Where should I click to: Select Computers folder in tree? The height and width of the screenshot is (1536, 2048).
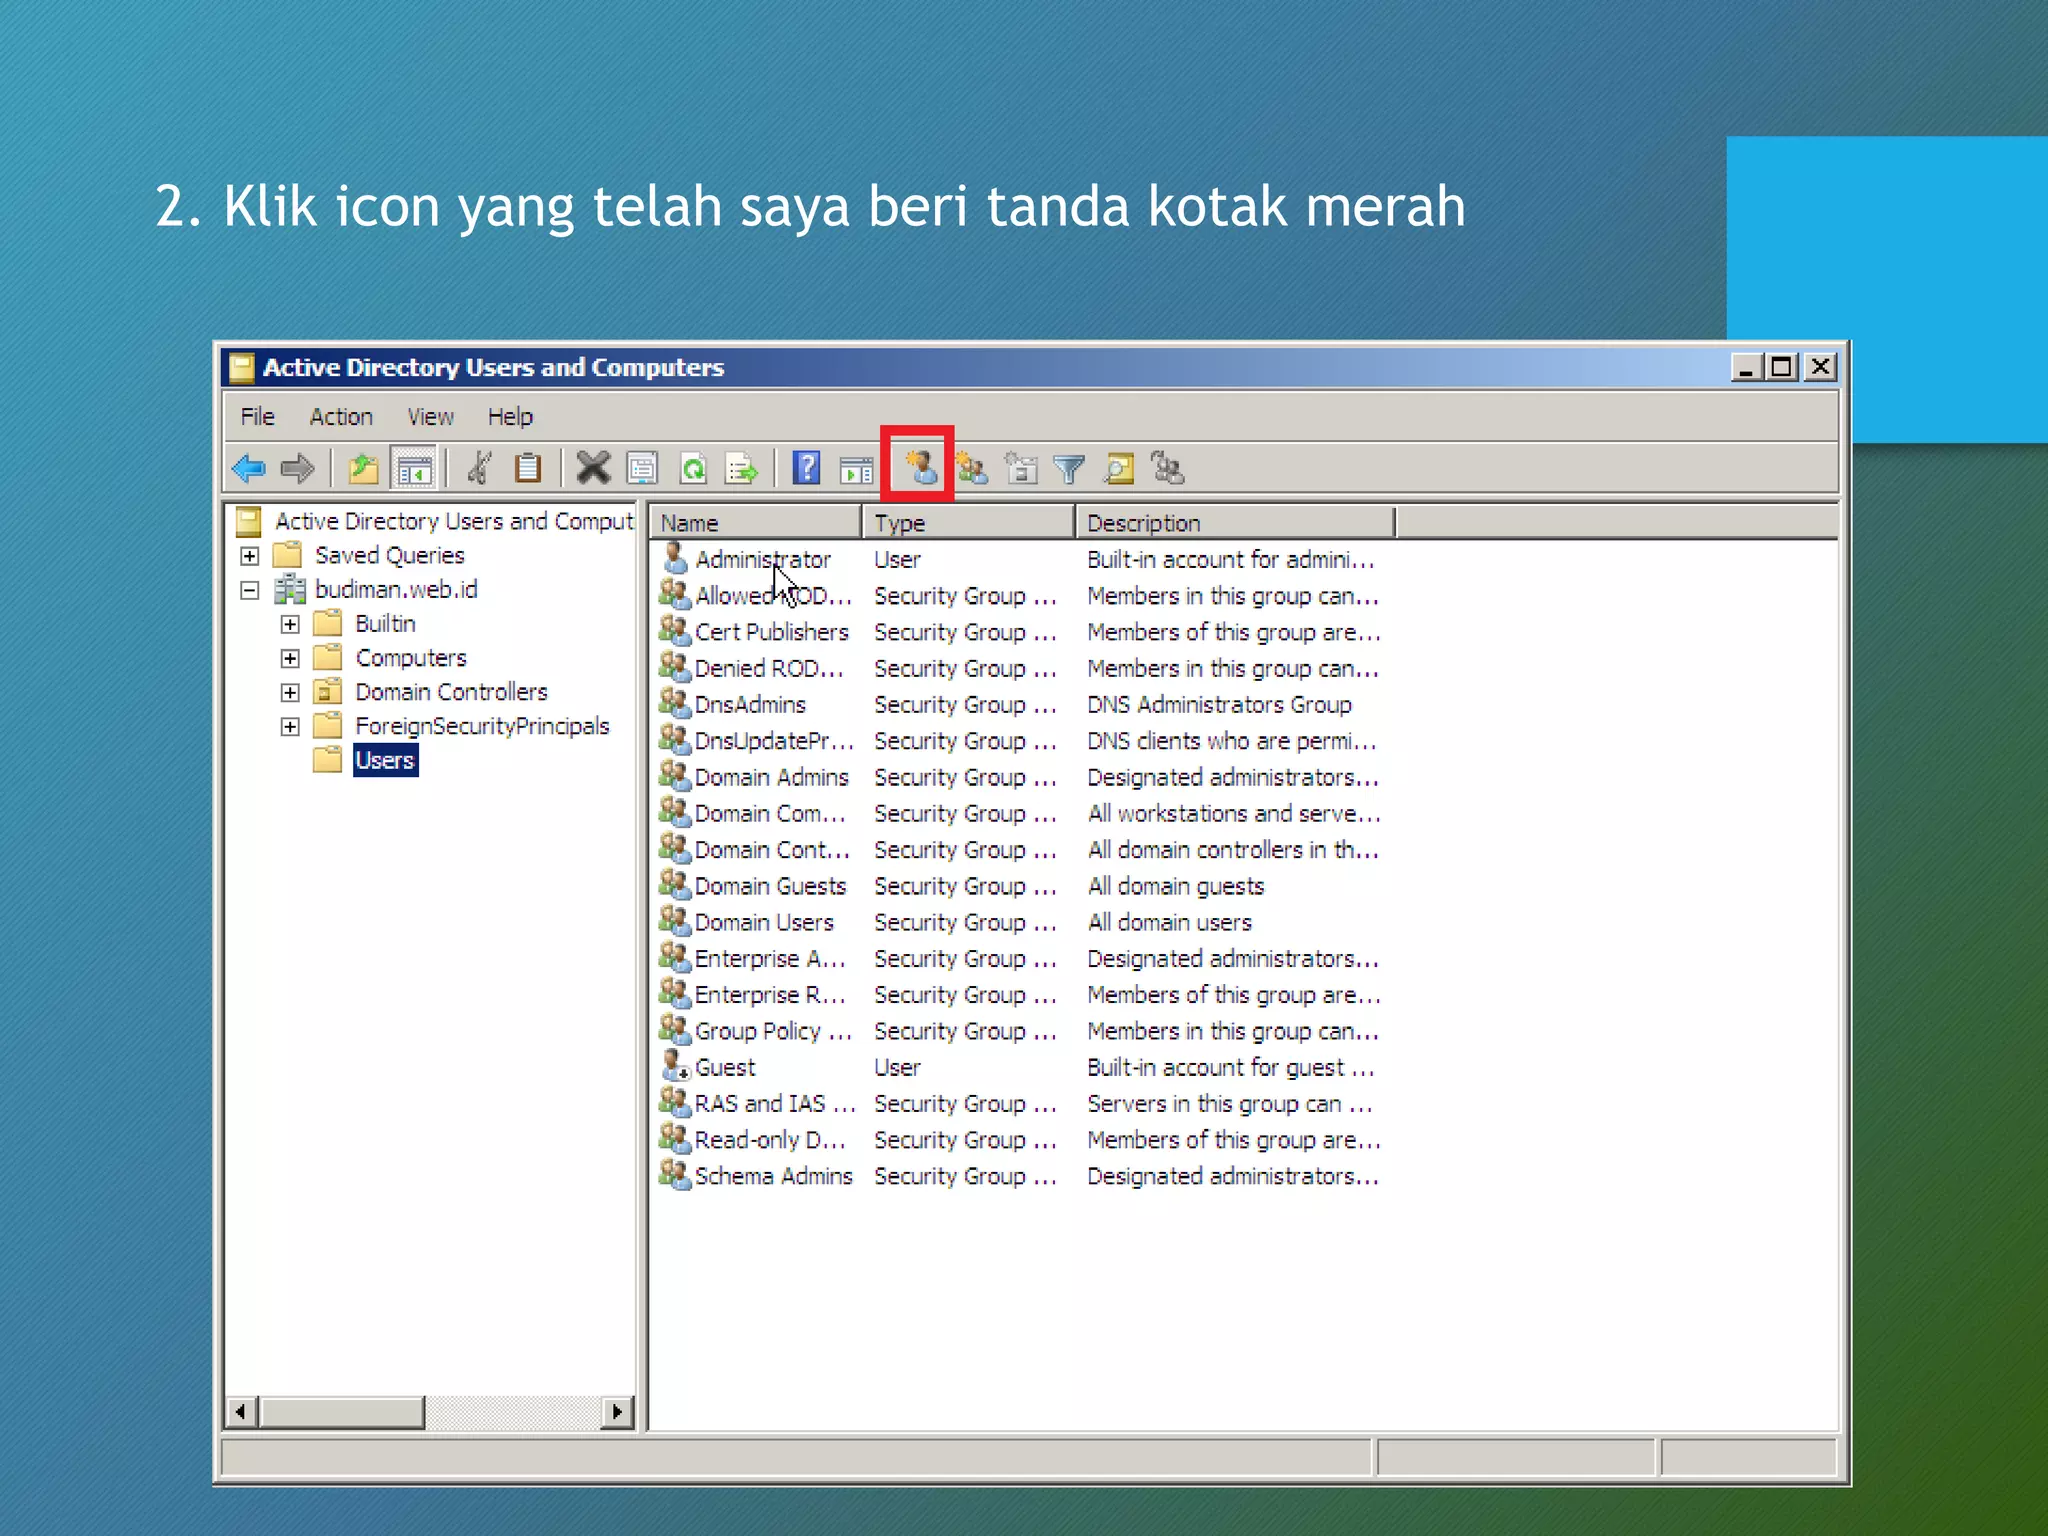click(411, 657)
